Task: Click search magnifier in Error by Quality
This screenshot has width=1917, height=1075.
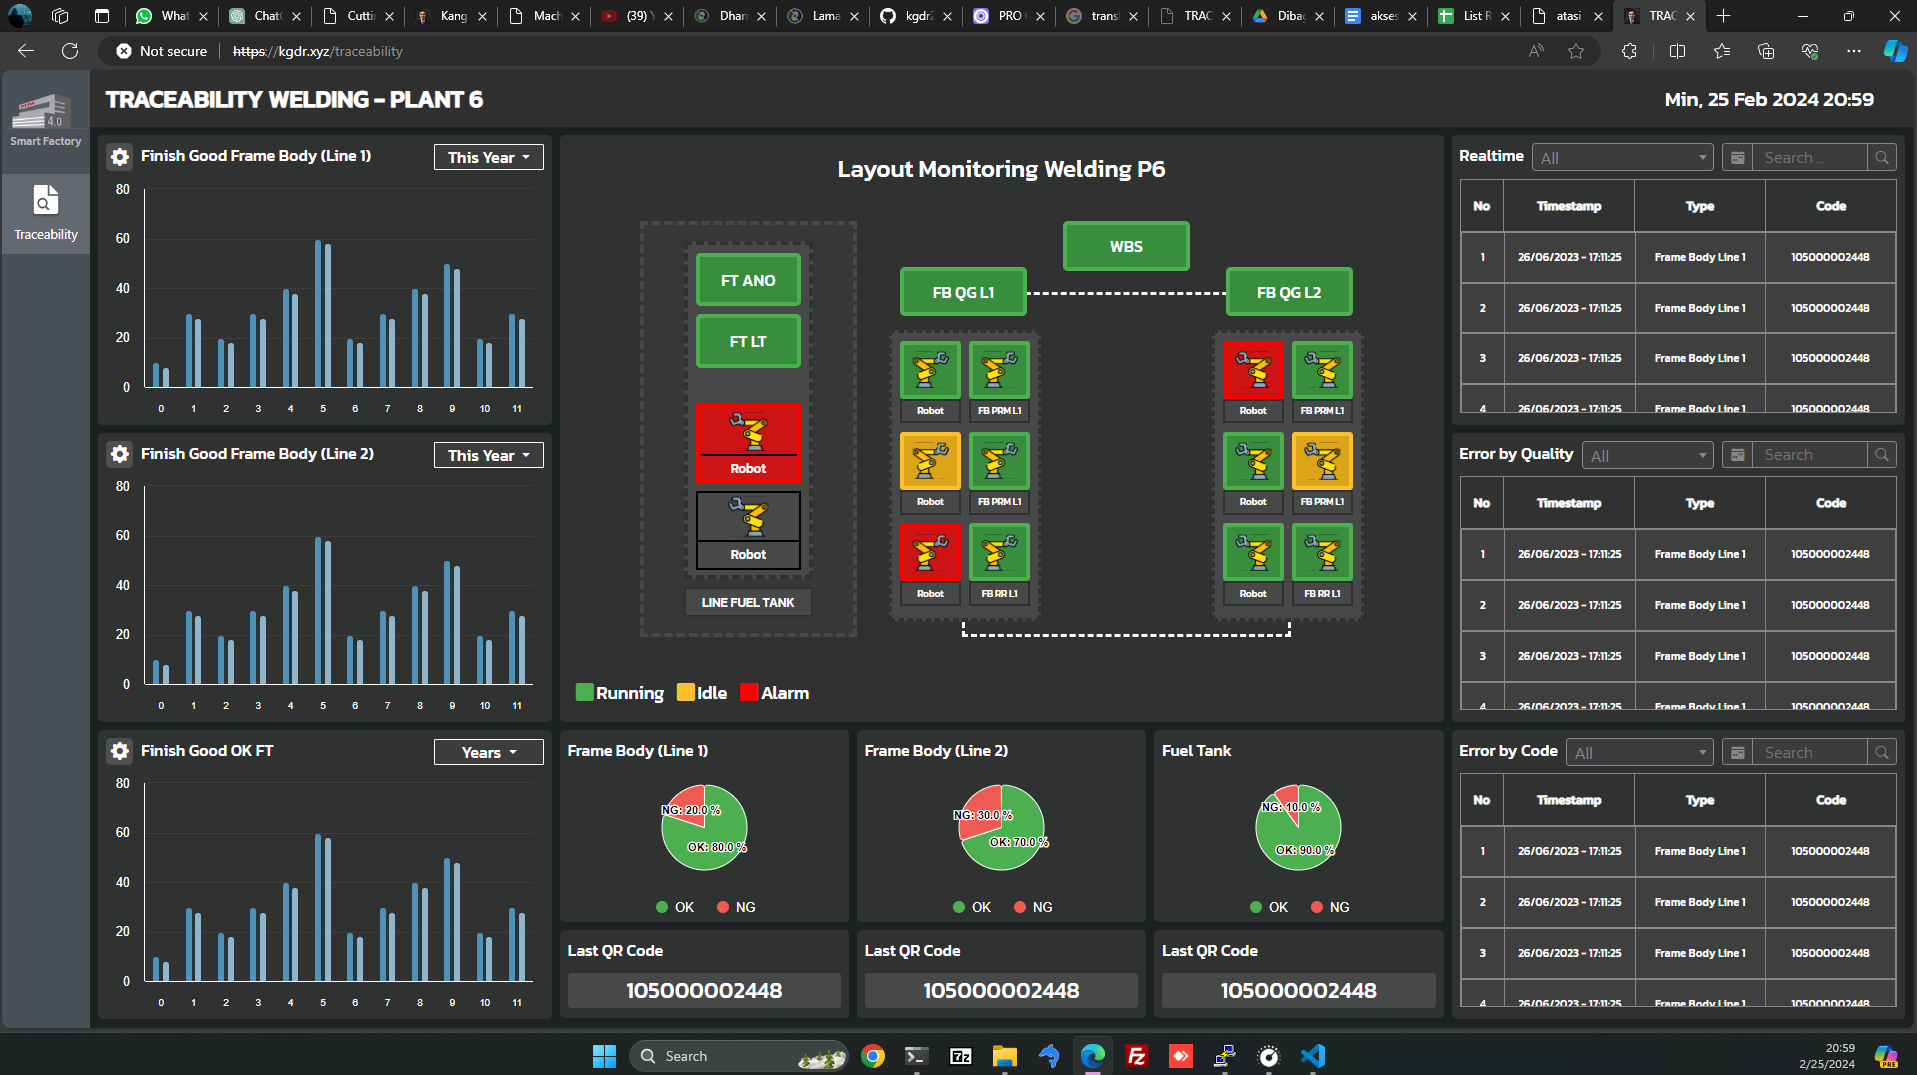Action: tap(1882, 455)
